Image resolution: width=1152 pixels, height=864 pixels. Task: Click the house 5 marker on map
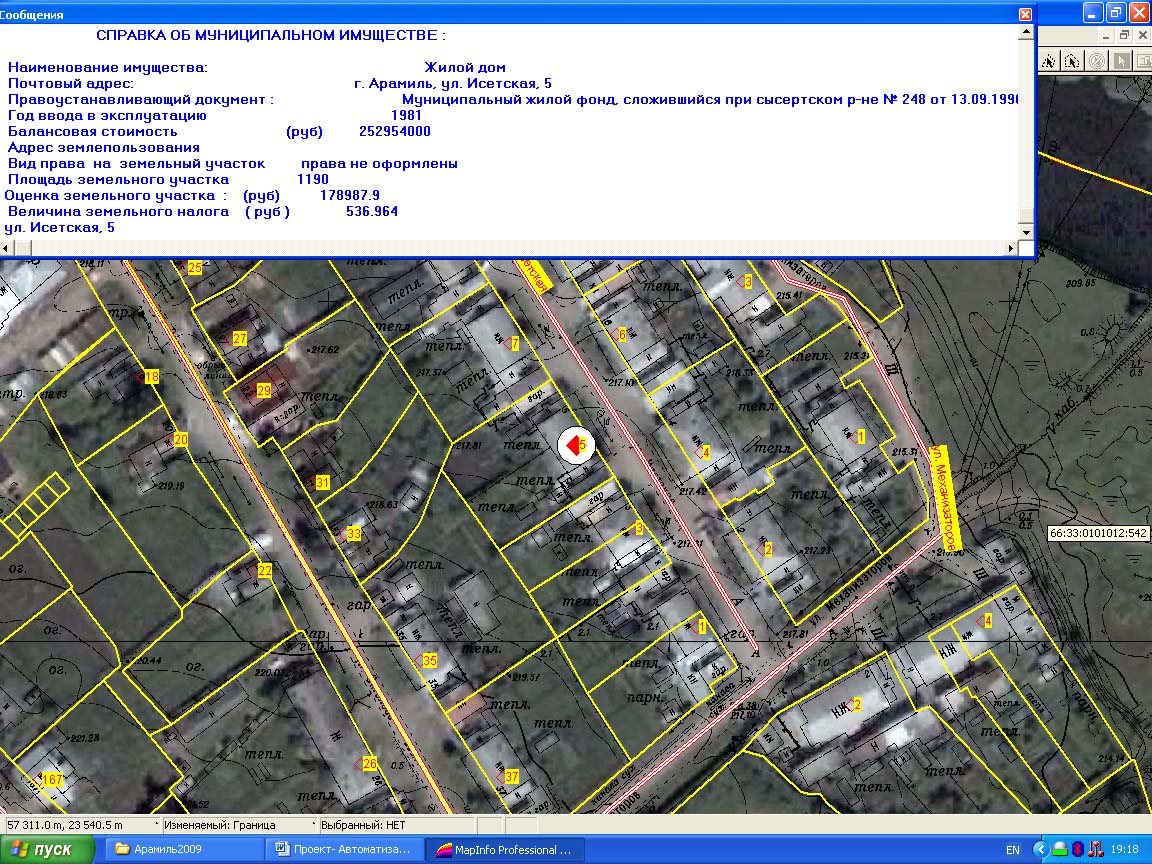[576, 445]
